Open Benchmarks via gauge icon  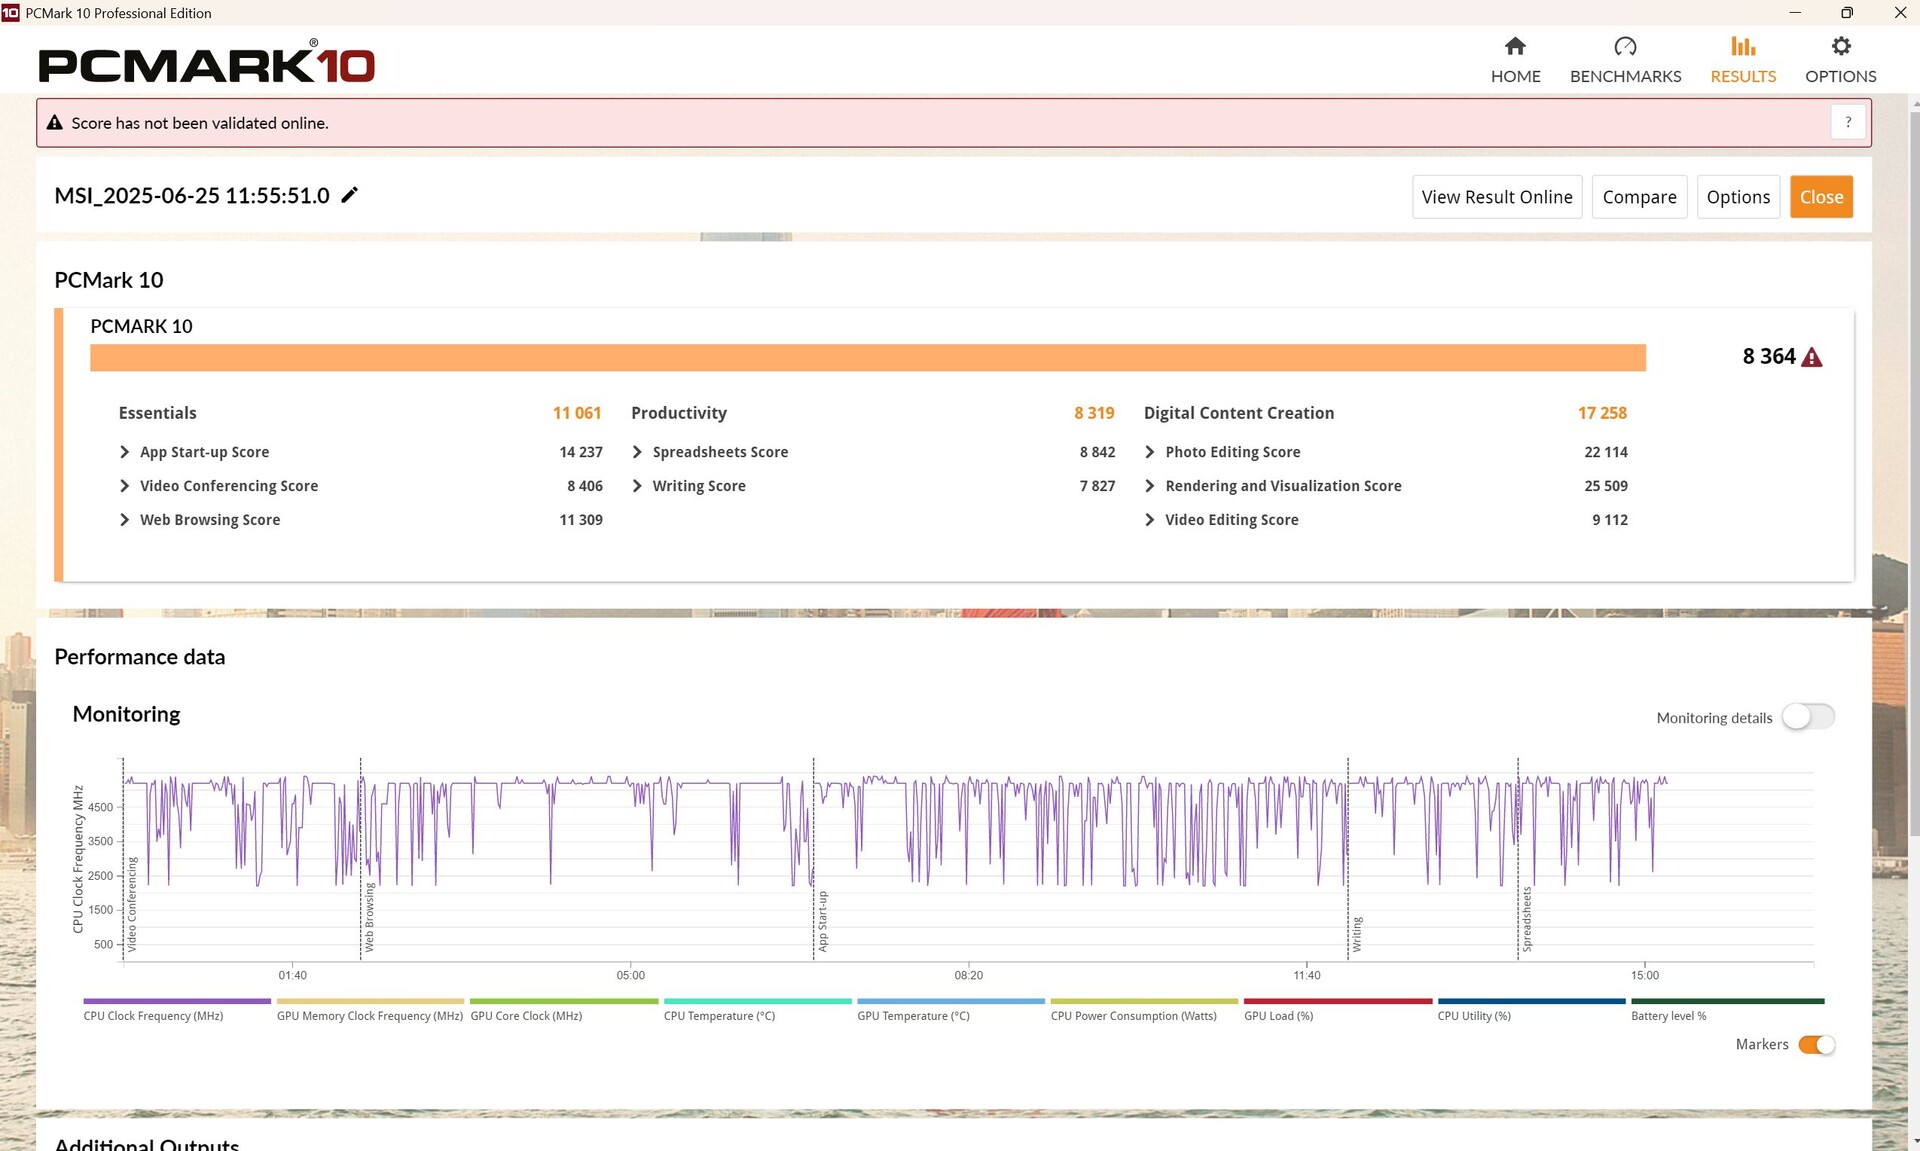pos(1625,47)
